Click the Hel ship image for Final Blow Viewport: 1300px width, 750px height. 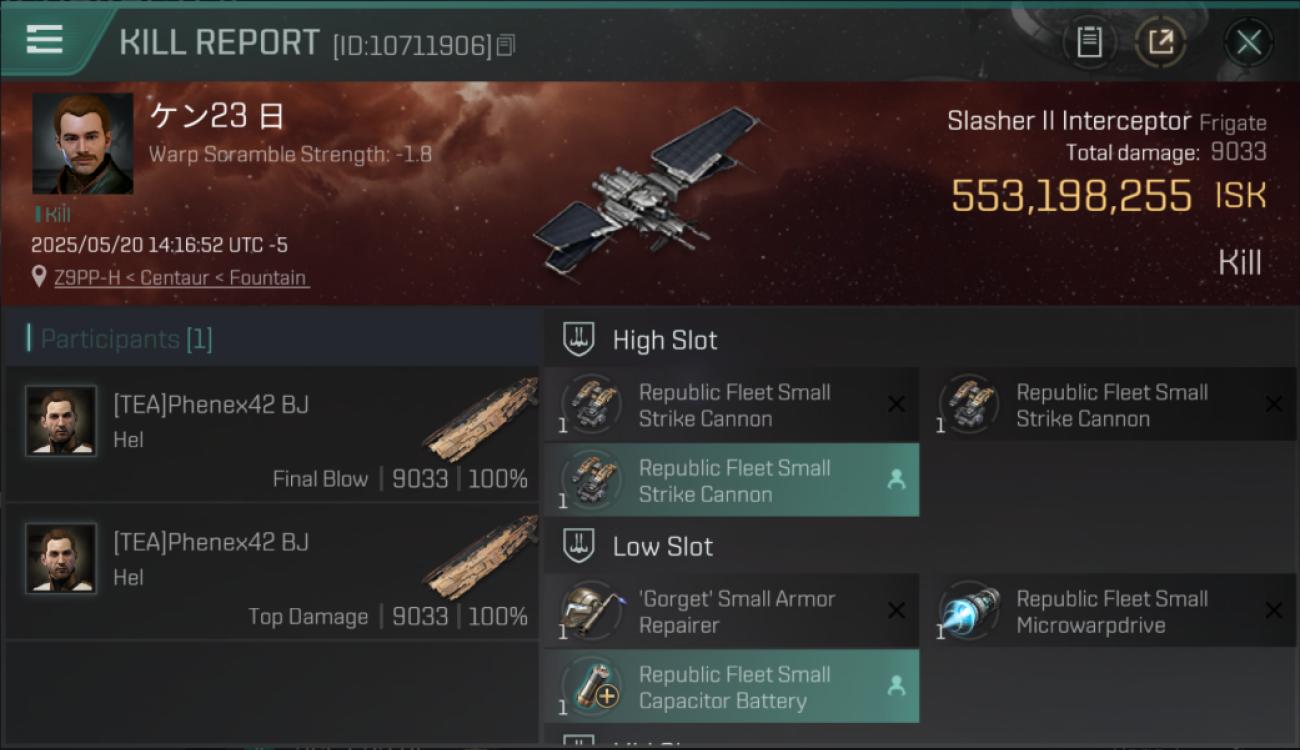point(480,421)
